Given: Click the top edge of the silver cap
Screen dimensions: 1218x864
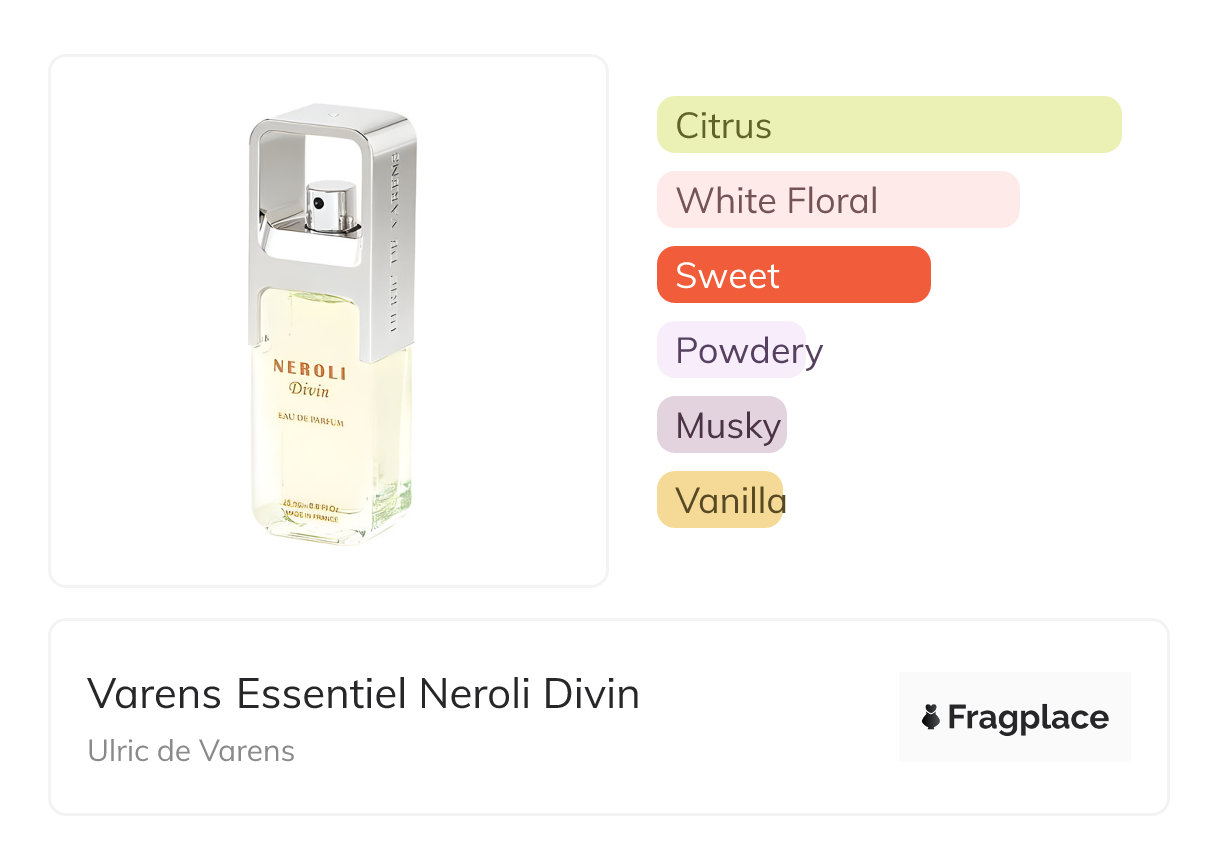Looking at the screenshot, I should tap(332, 111).
